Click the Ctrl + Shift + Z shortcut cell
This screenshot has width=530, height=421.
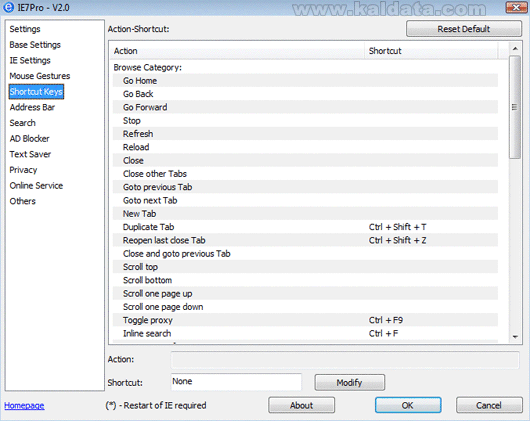(x=398, y=240)
